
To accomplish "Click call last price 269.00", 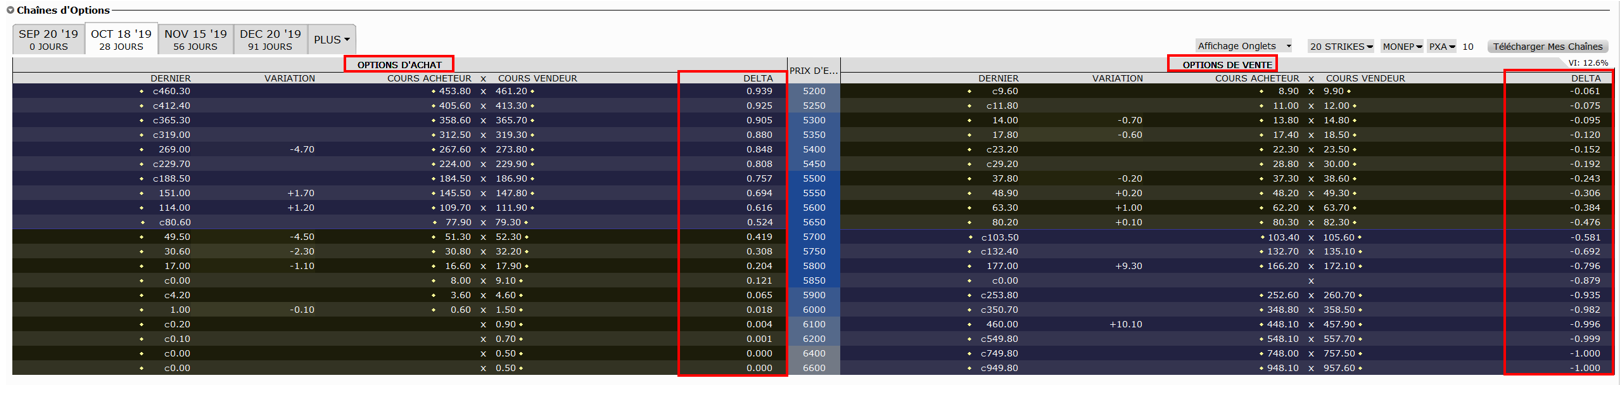I will [x=174, y=149].
